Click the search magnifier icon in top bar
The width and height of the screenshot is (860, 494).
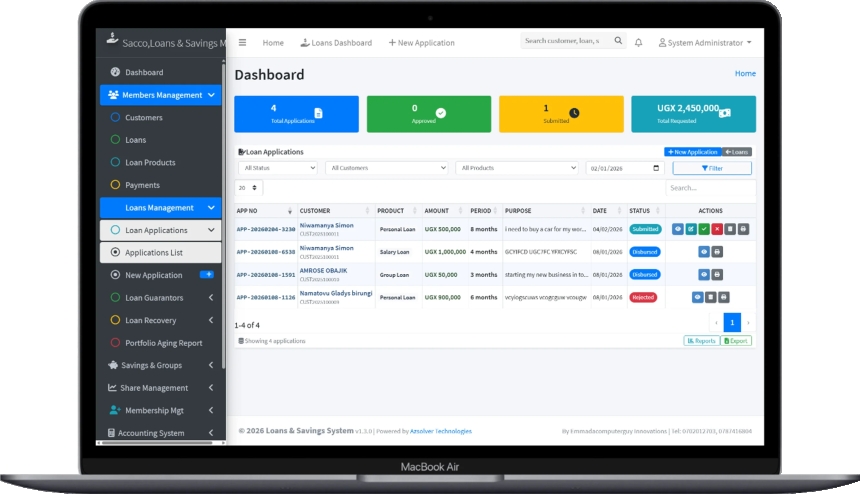click(x=617, y=42)
